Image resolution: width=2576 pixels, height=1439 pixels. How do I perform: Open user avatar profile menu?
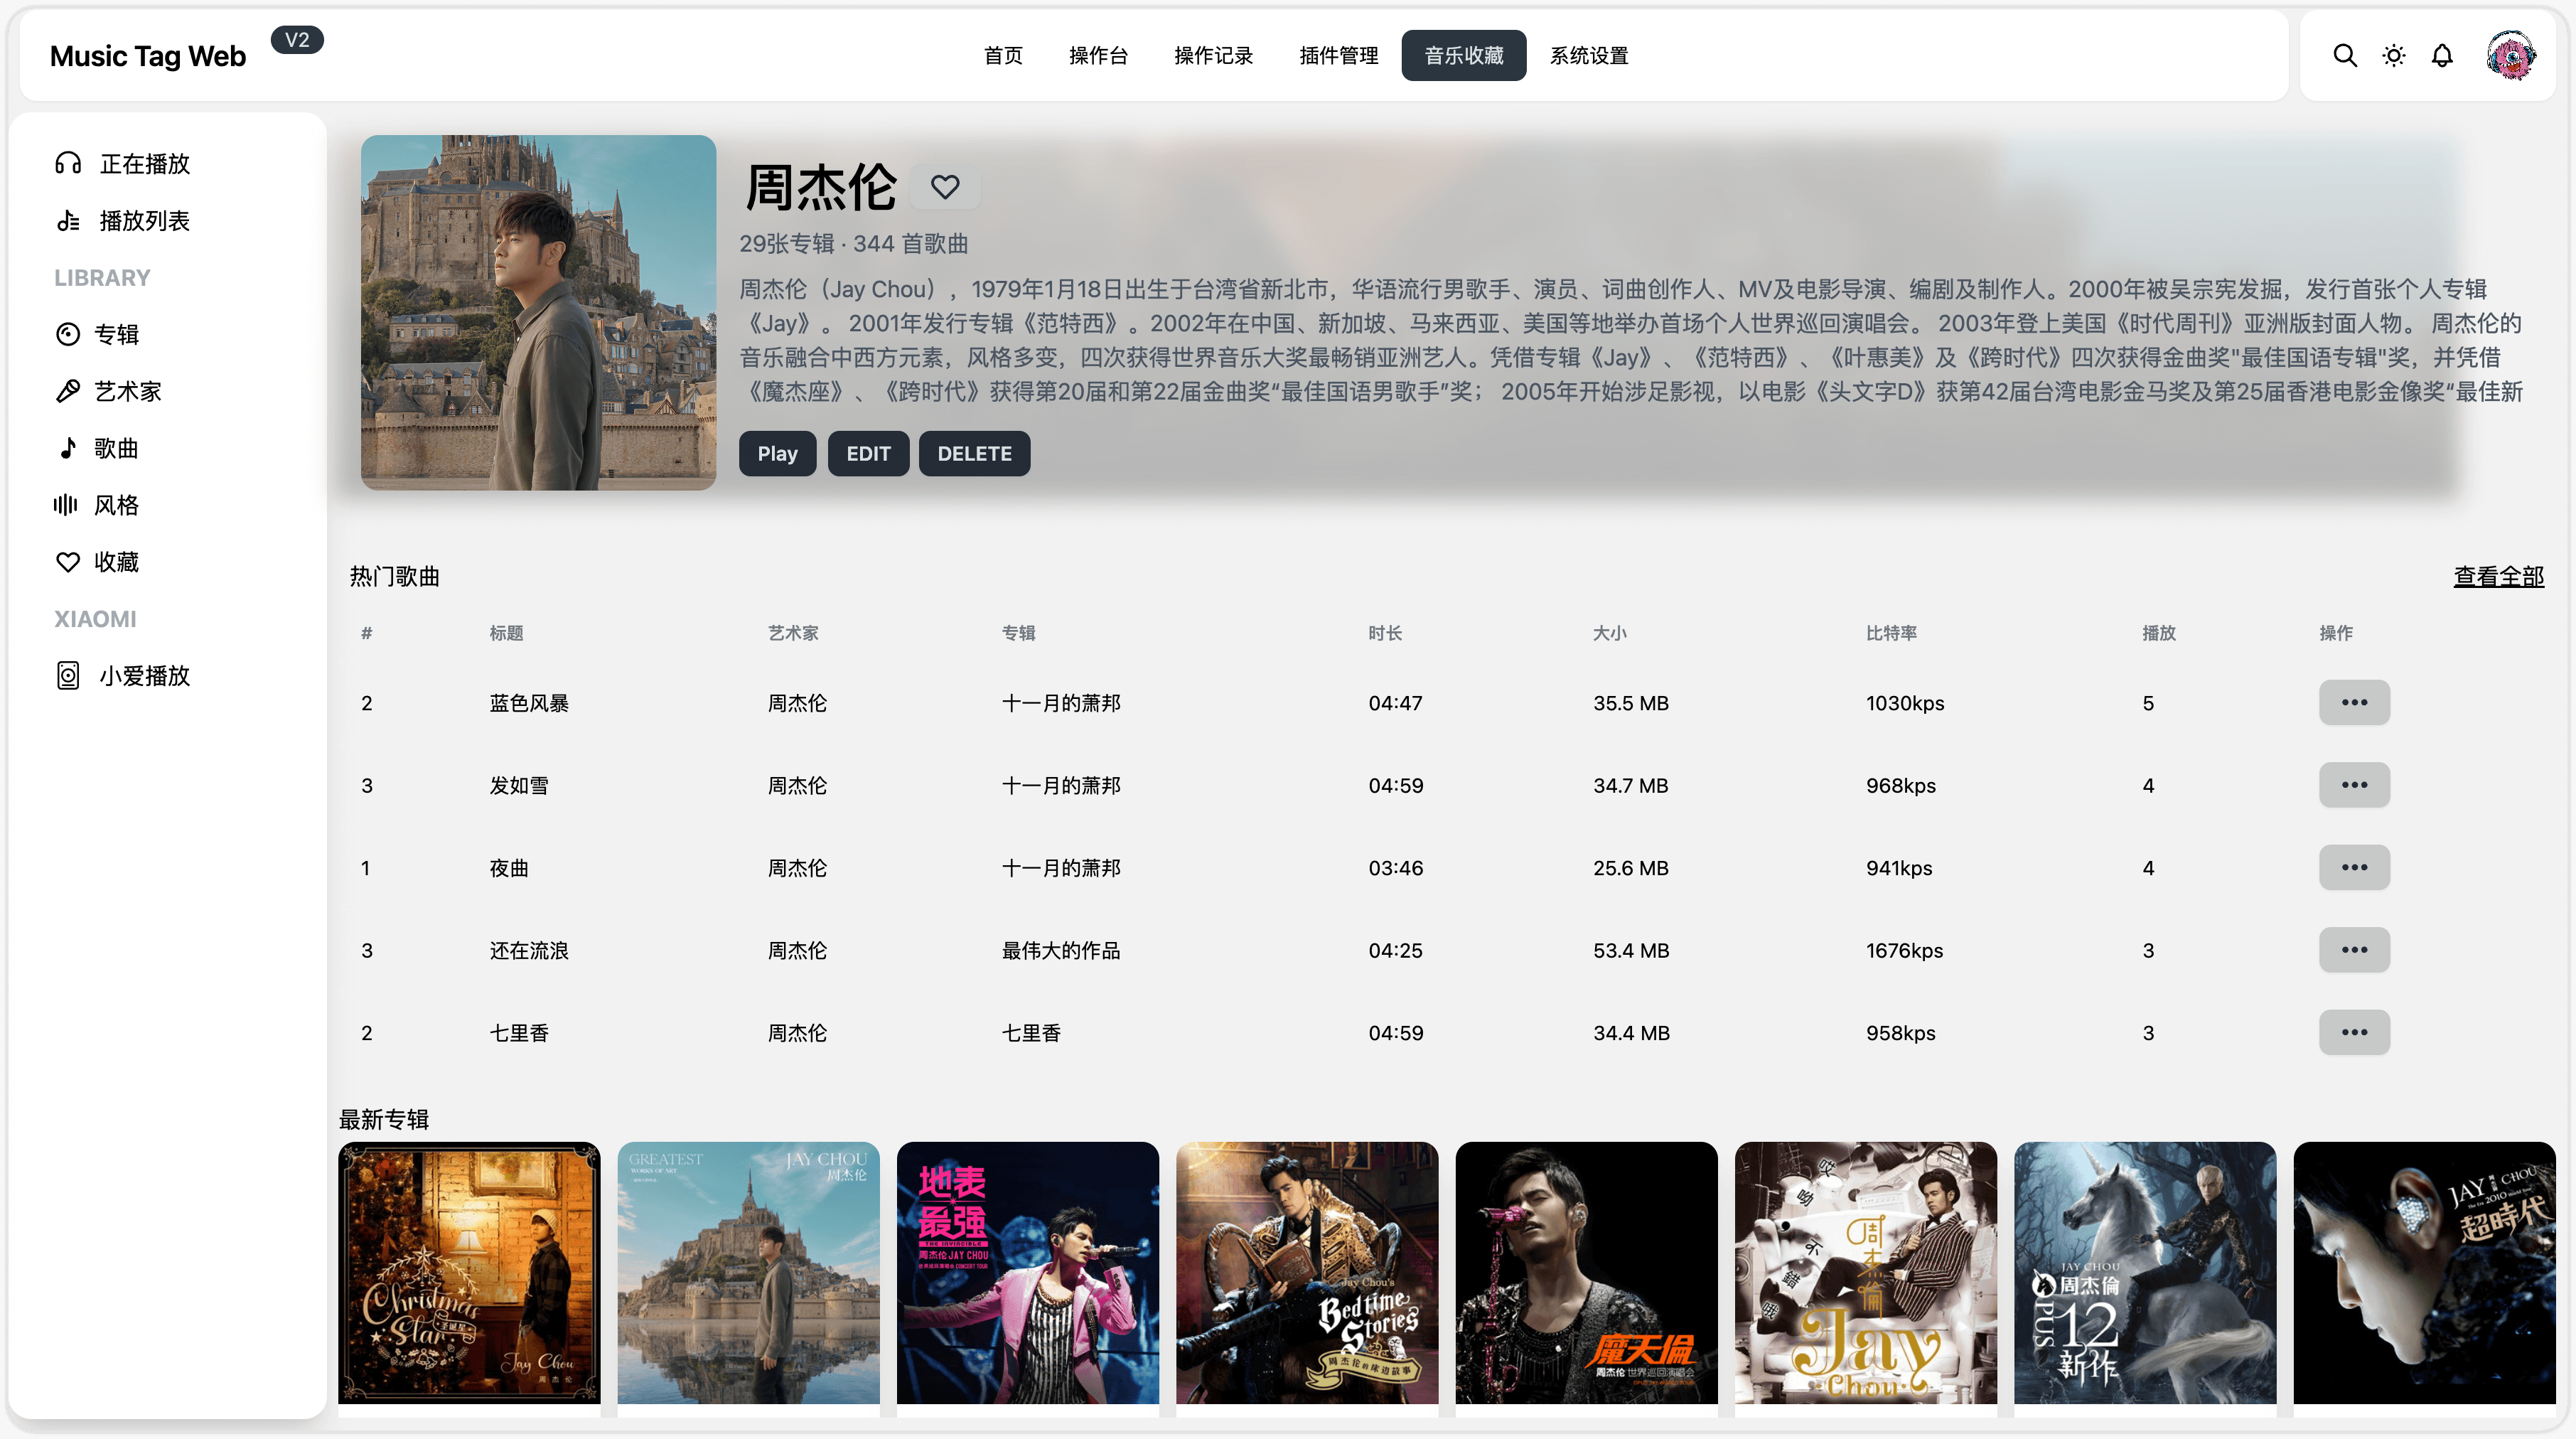pyautogui.click(x=2511, y=55)
